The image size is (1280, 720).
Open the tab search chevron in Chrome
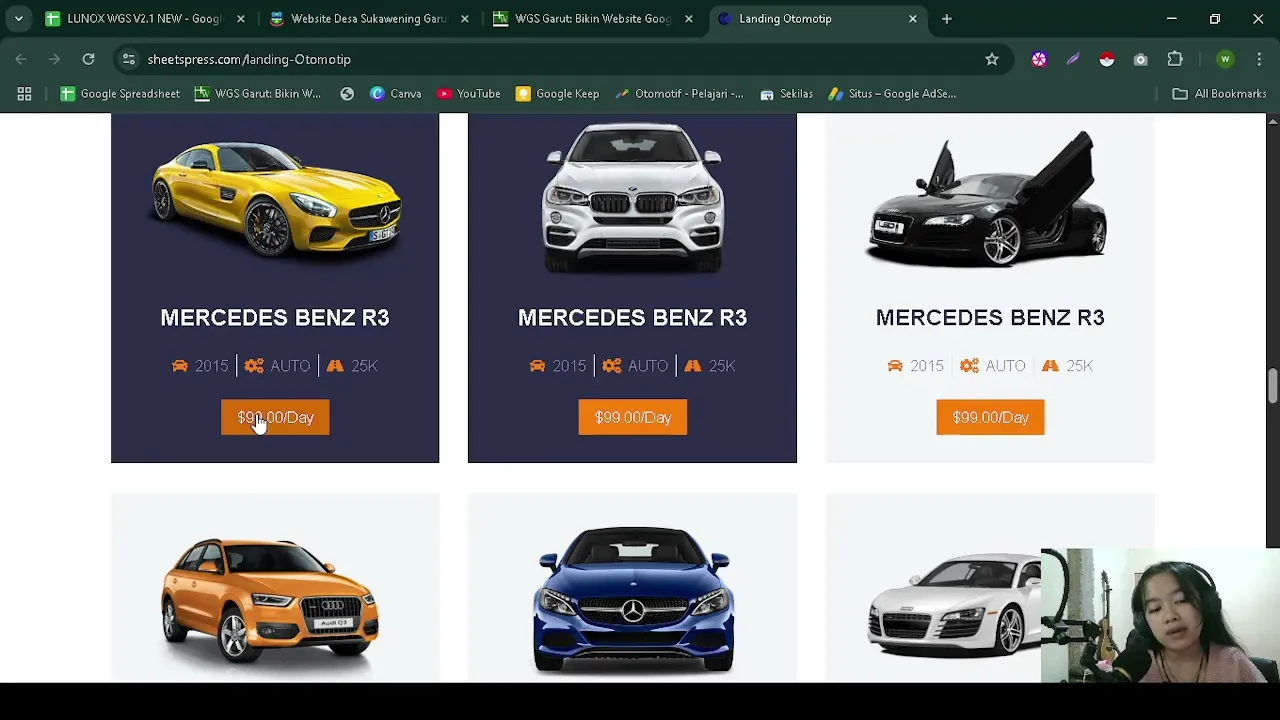pyautogui.click(x=18, y=18)
